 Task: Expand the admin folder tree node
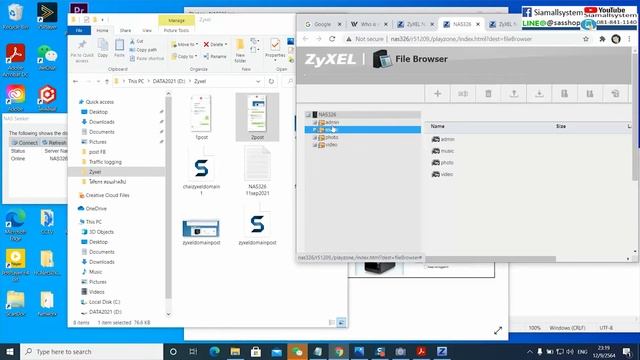pos(315,122)
